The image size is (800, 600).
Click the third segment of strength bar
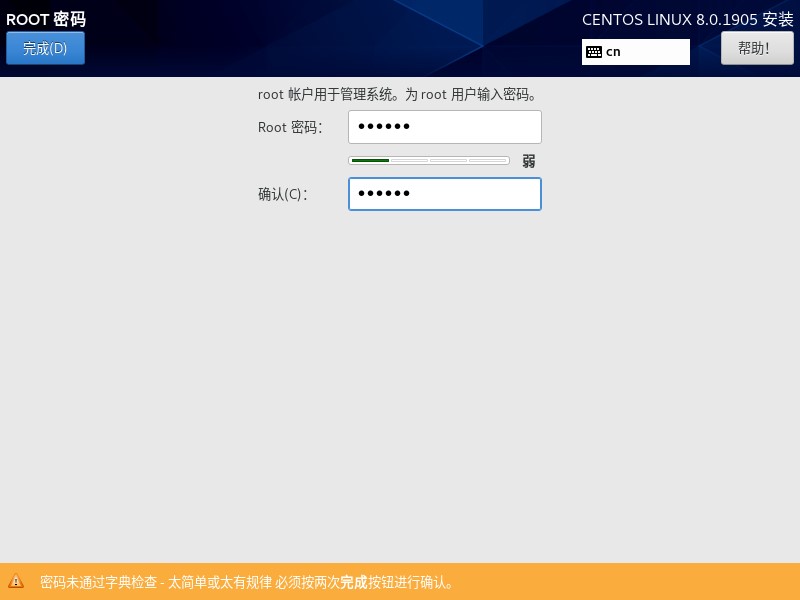click(x=448, y=161)
